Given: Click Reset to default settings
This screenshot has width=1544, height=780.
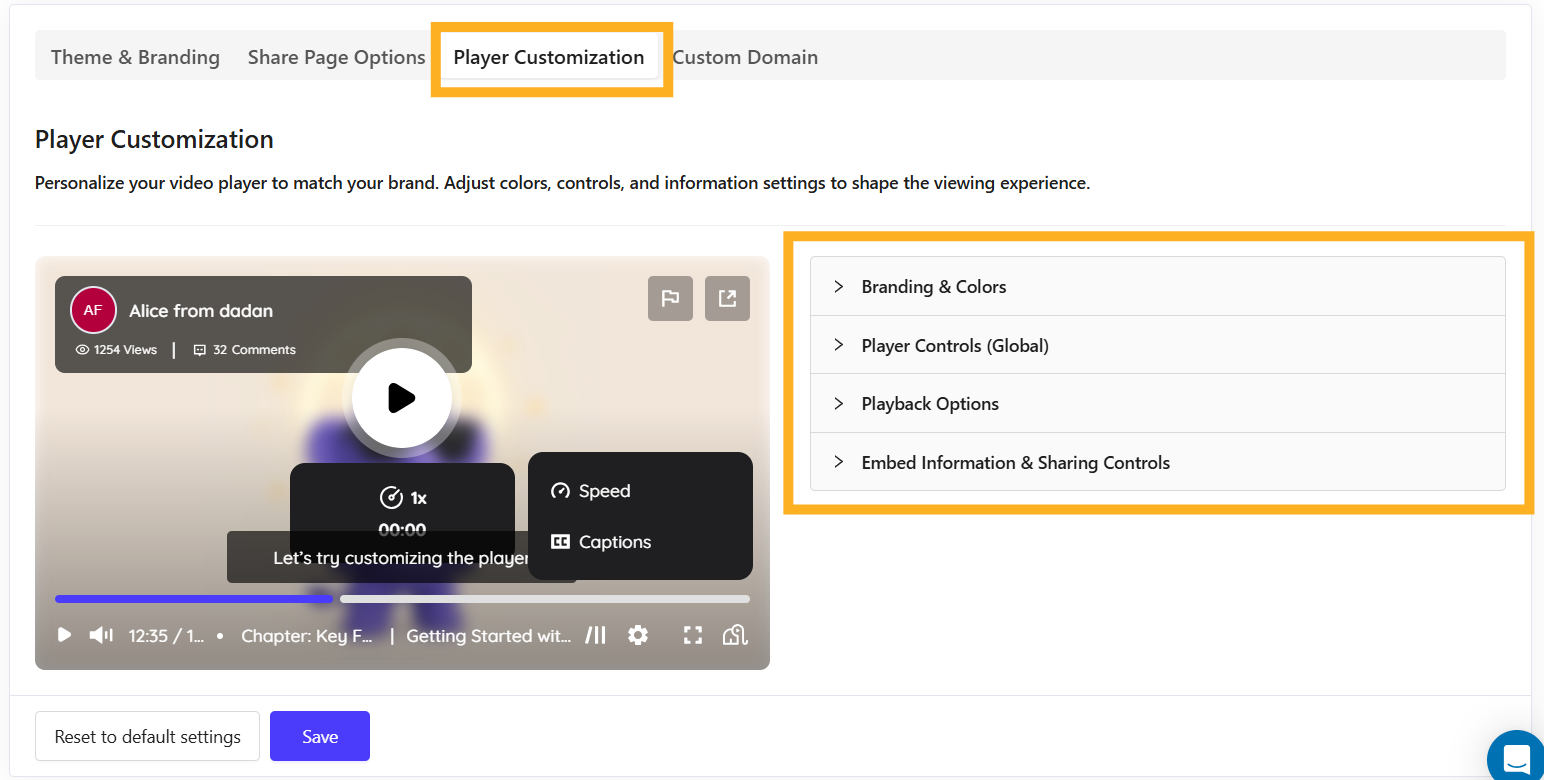Looking at the screenshot, I should 147,736.
